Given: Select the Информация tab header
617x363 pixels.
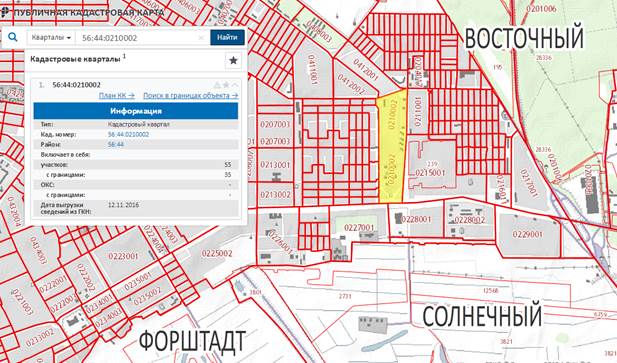Looking at the screenshot, I should pos(136,111).
